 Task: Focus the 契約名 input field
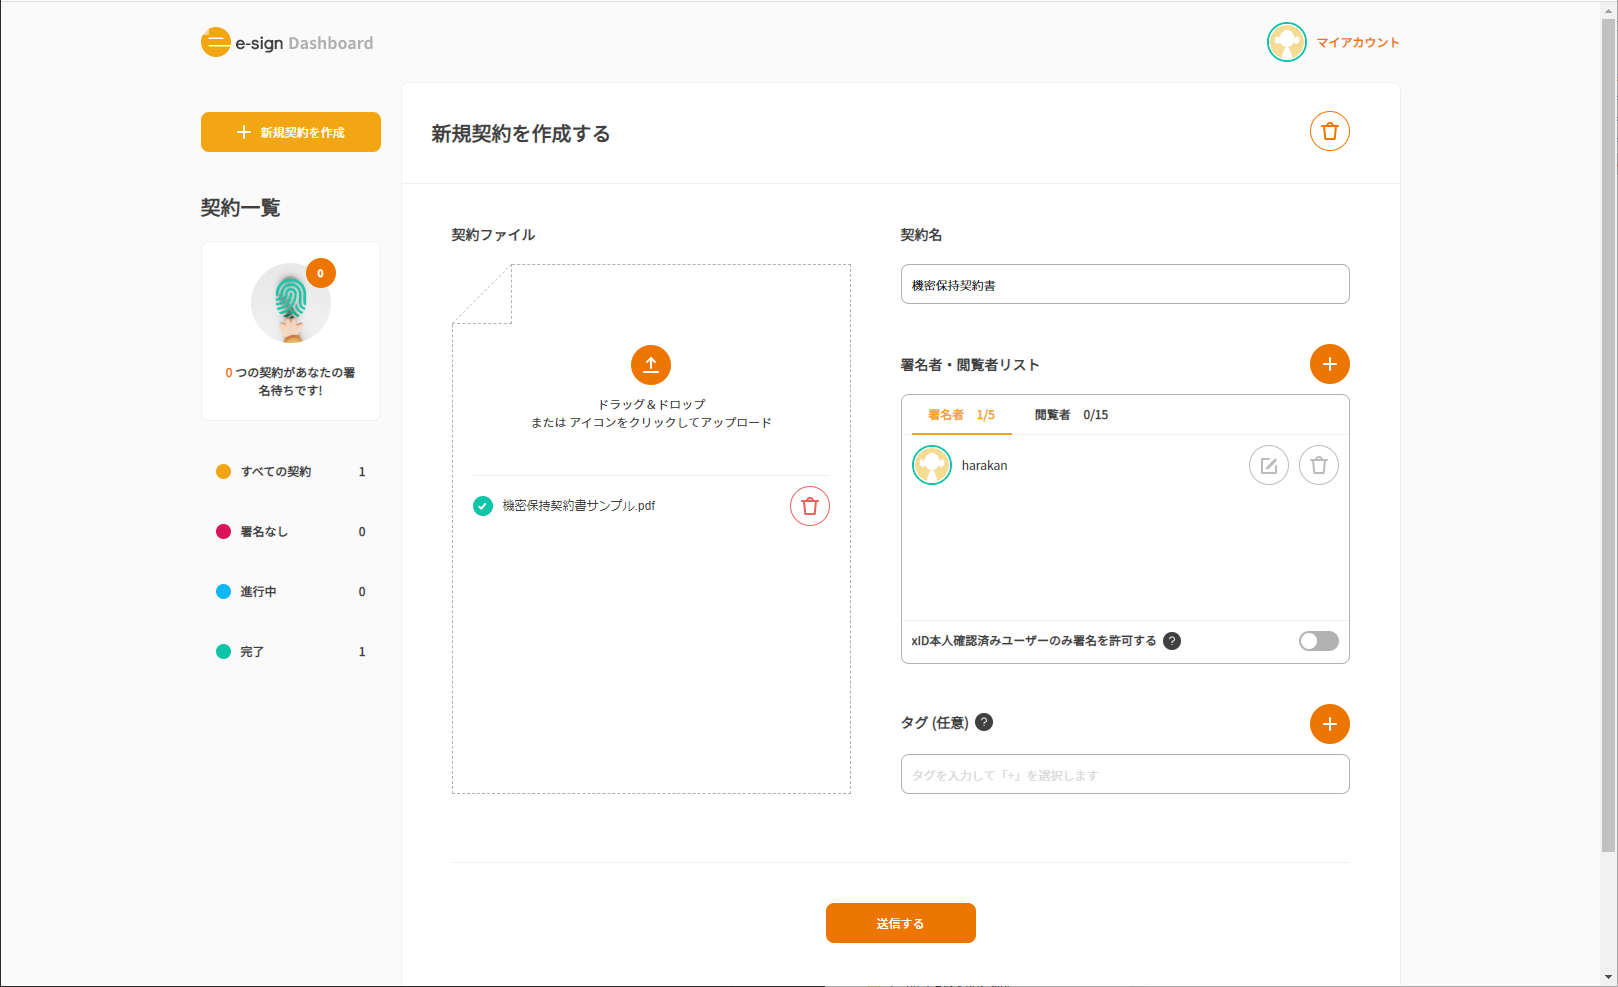[1125, 284]
